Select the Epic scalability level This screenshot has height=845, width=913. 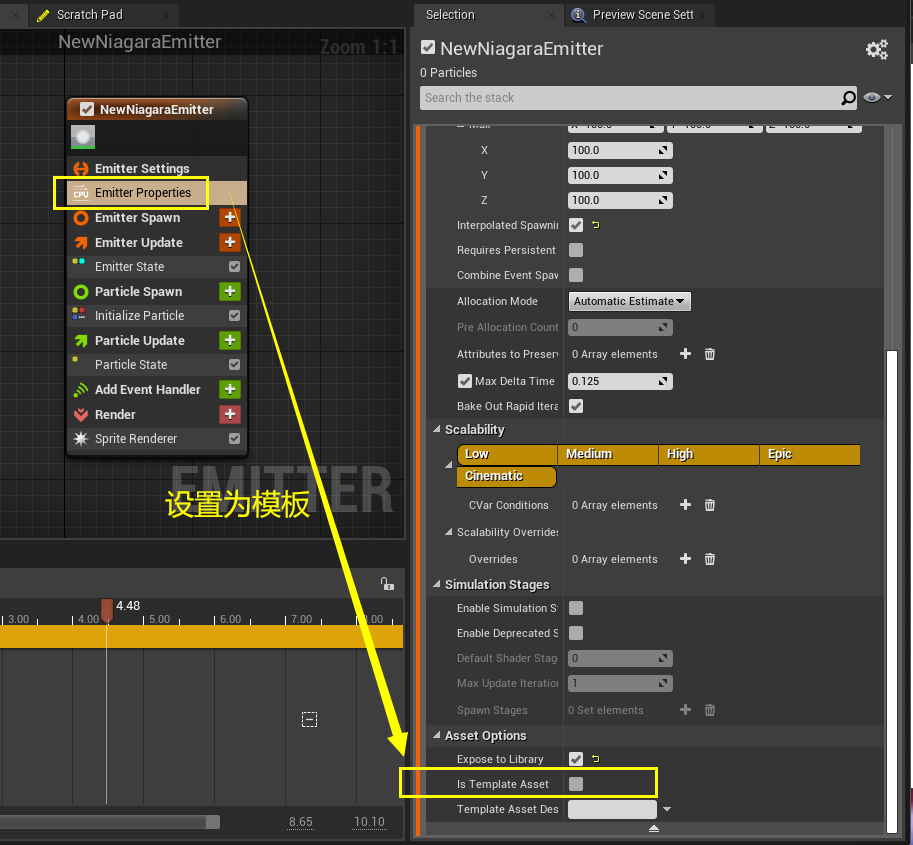click(x=810, y=454)
